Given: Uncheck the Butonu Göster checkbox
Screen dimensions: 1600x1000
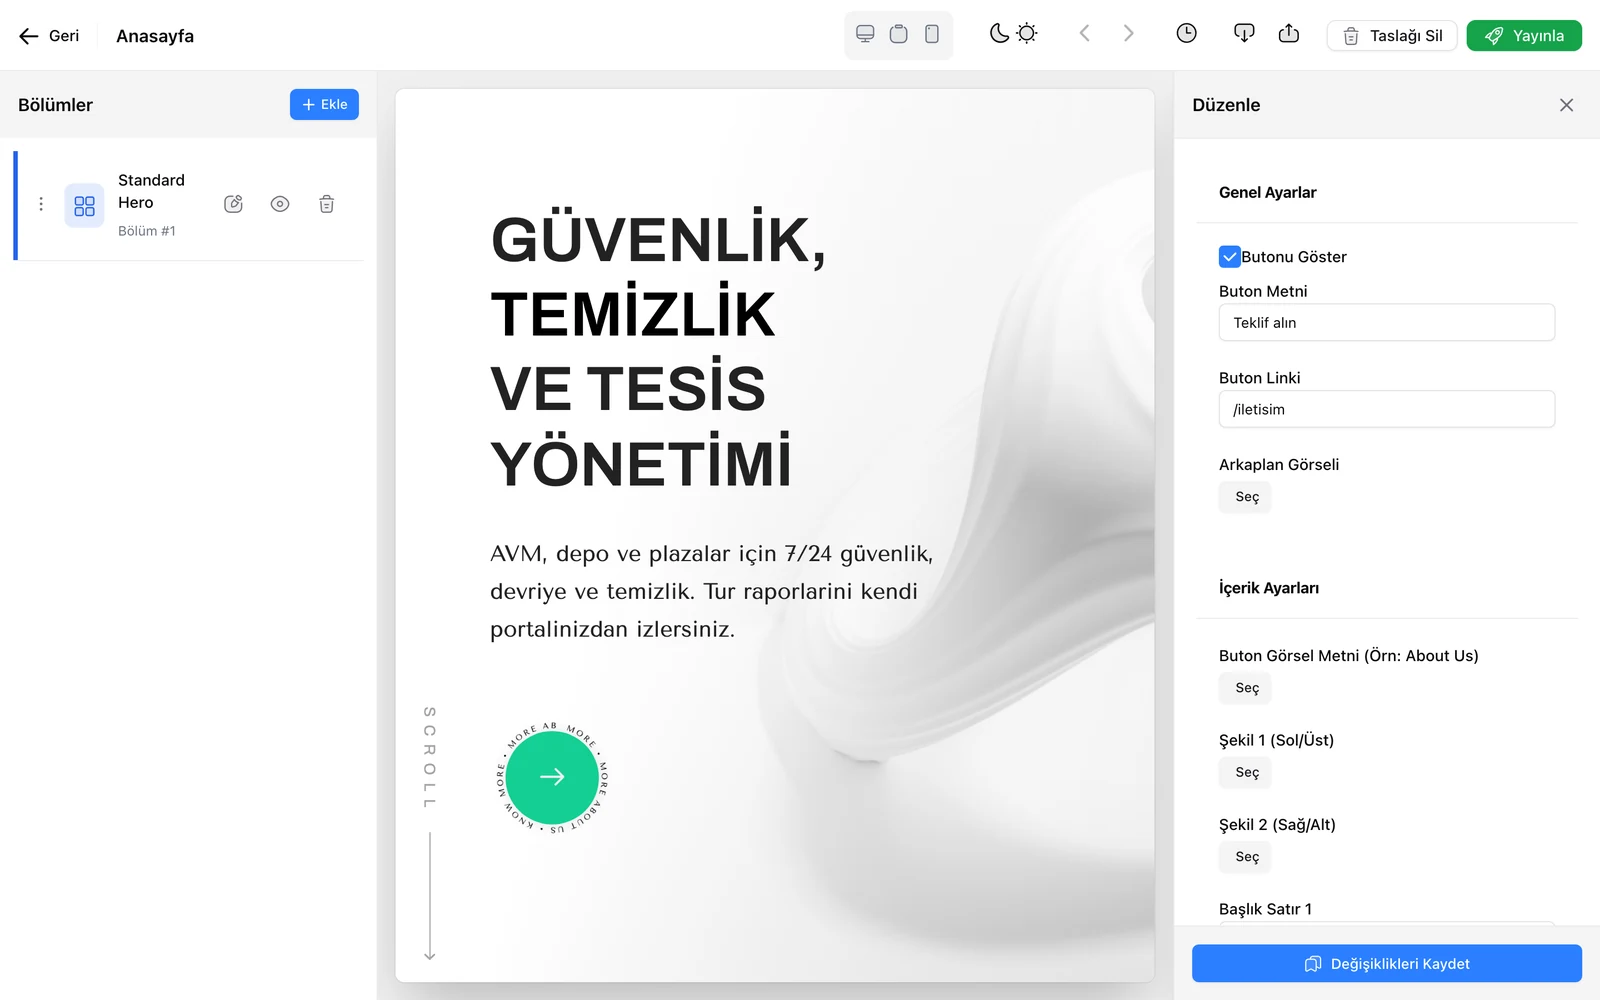Looking at the screenshot, I should (1230, 257).
